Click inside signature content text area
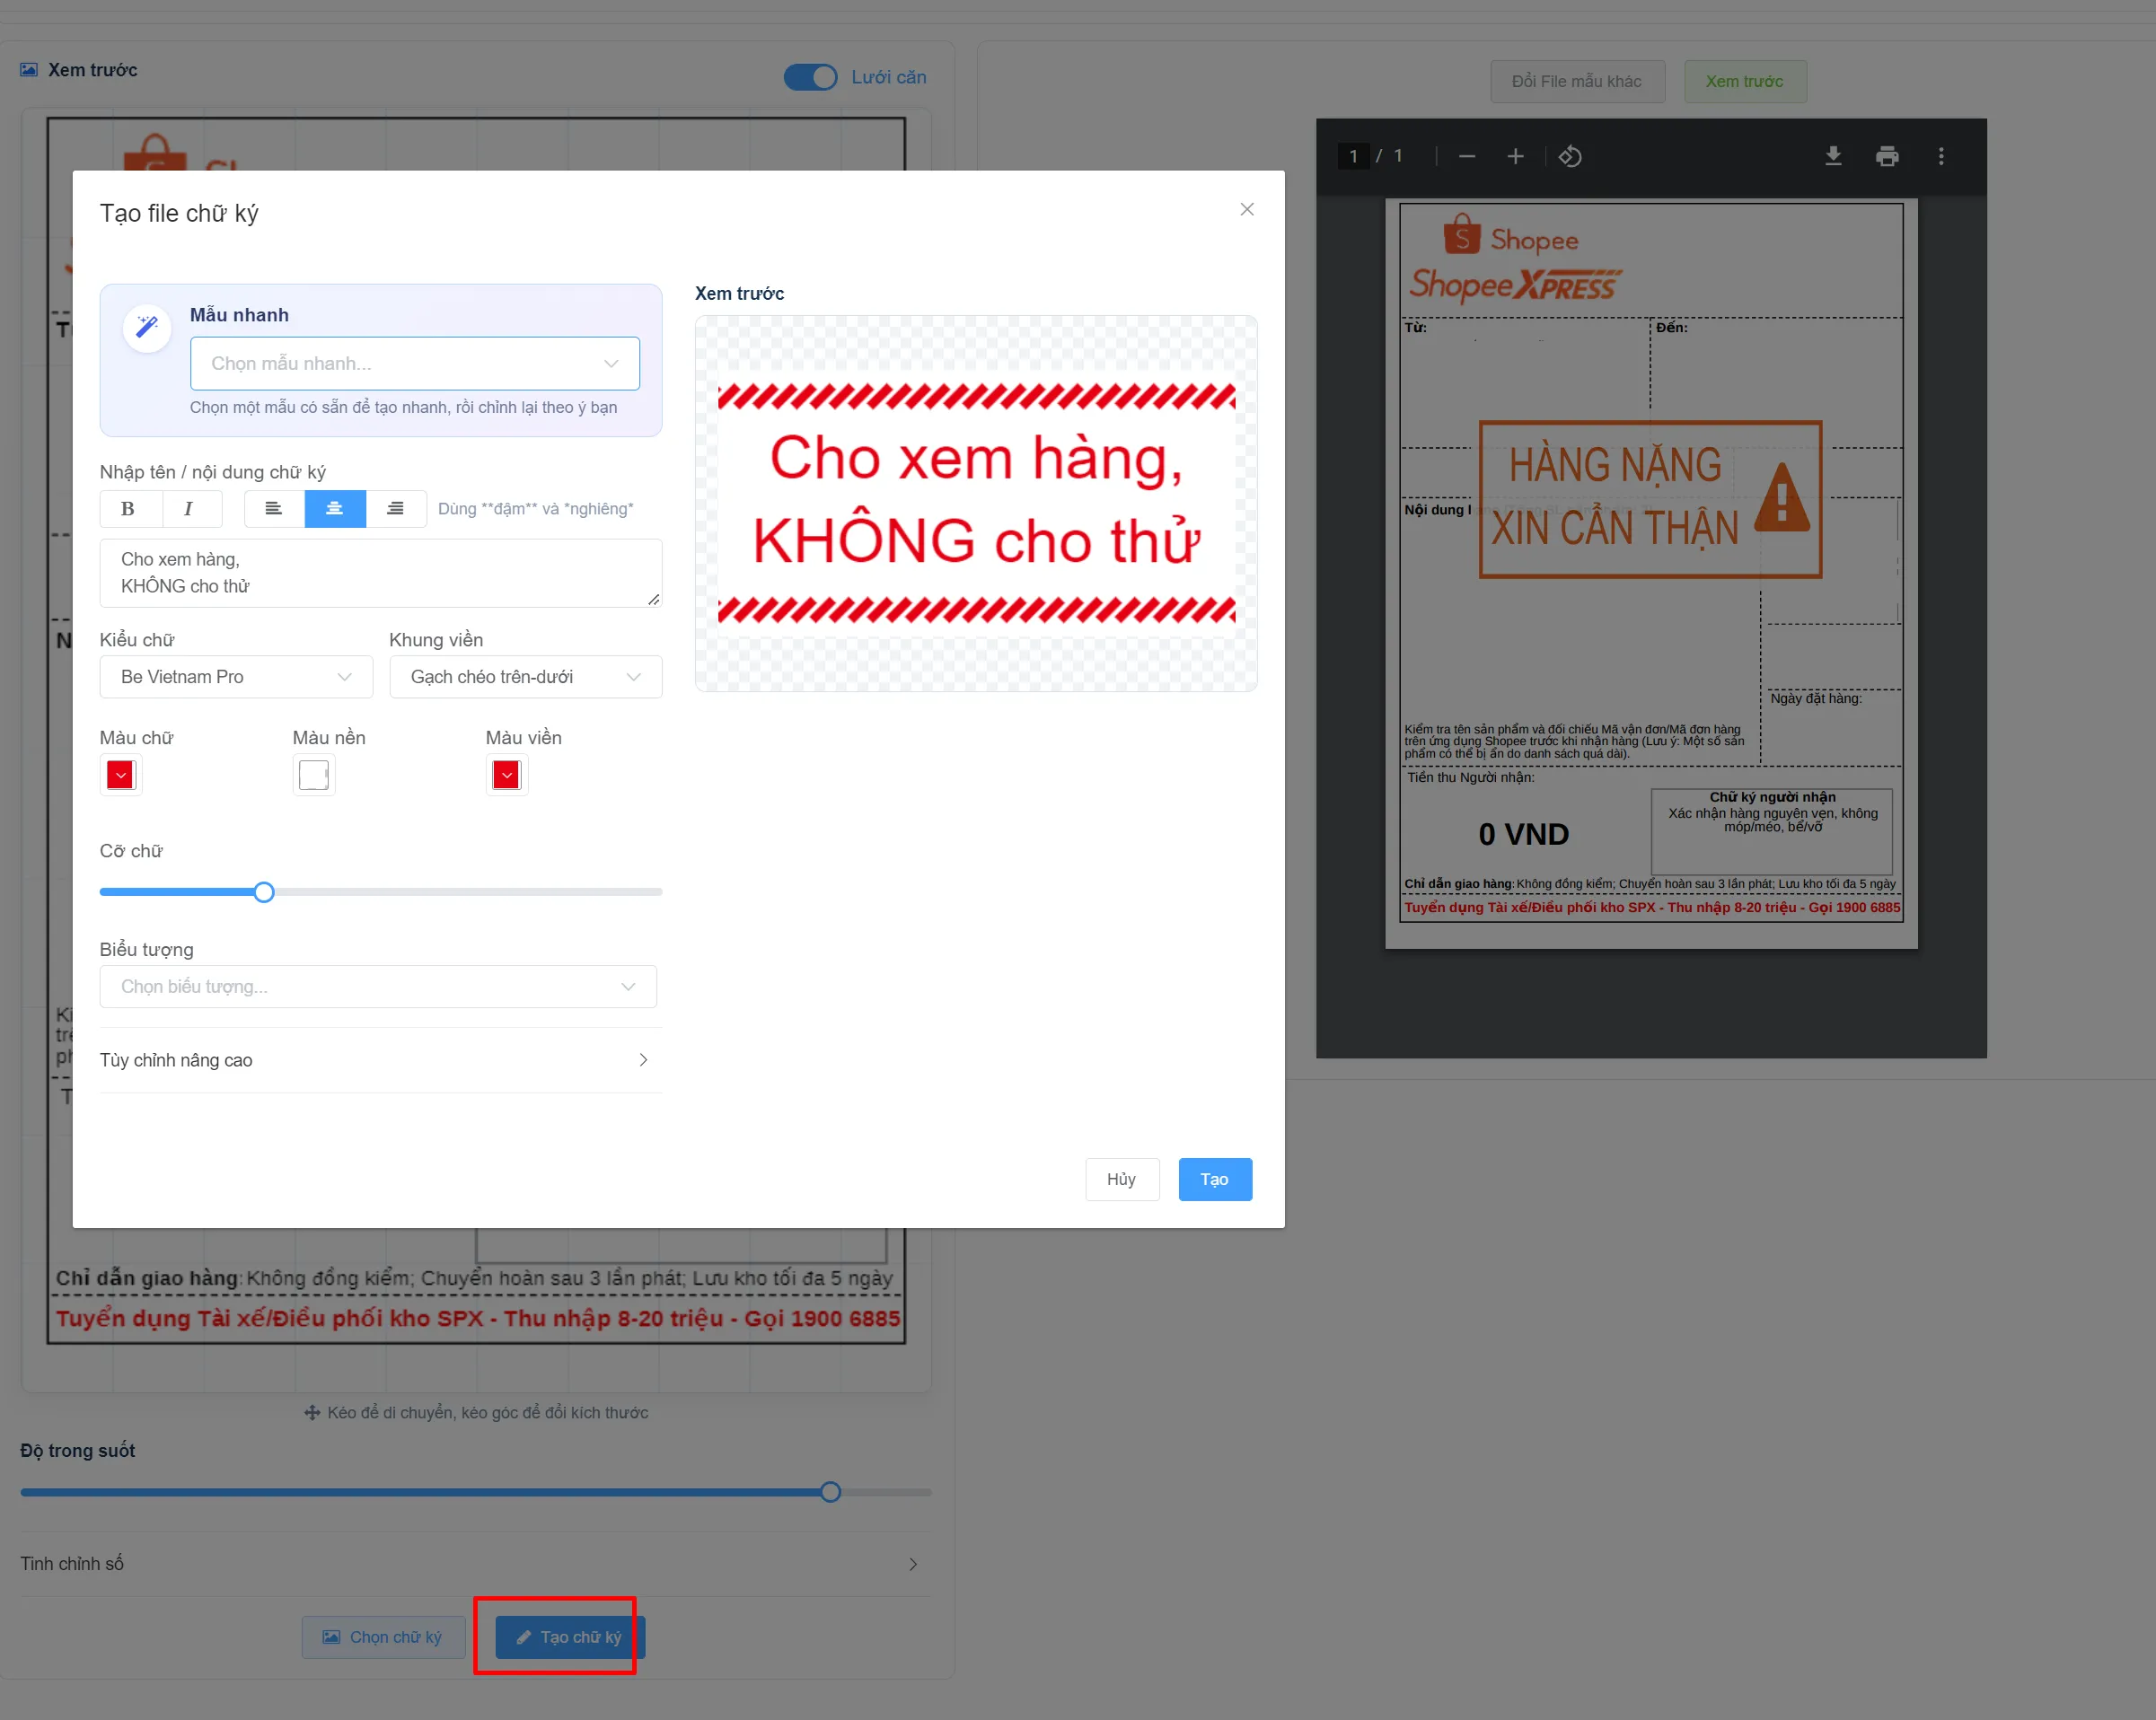The width and height of the screenshot is (2156, 1720). click(x=380, y=573)
